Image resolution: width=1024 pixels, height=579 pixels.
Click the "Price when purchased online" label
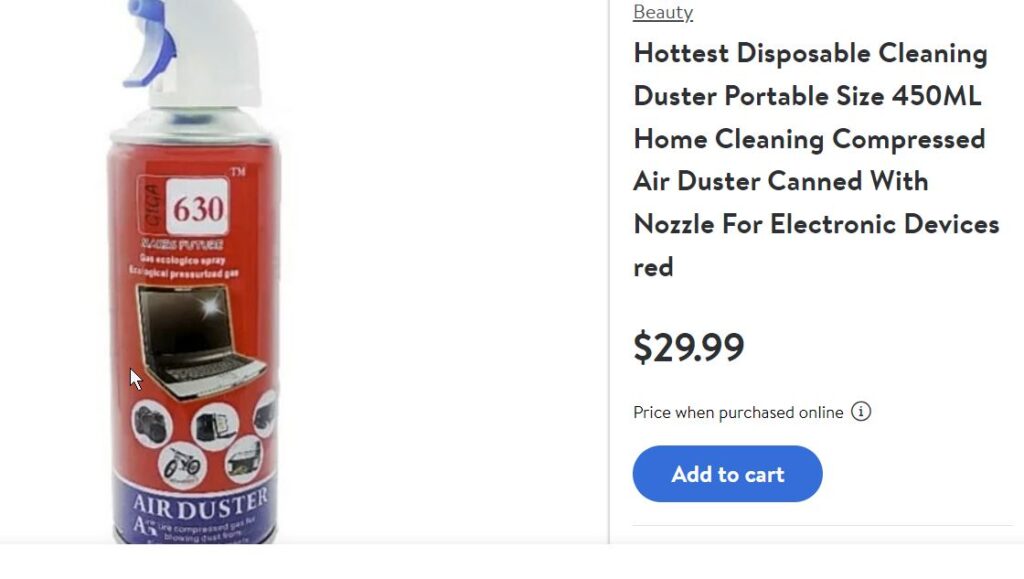point(738,413)
